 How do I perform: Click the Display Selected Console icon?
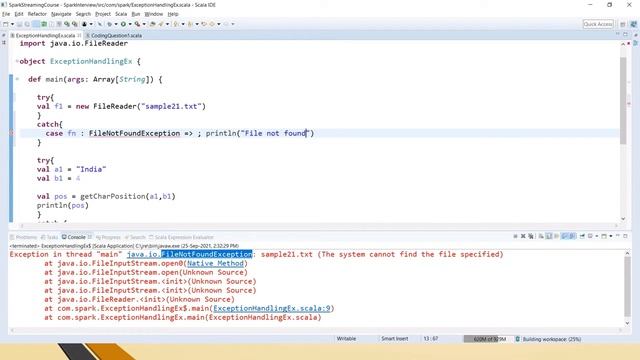(590, 236)
